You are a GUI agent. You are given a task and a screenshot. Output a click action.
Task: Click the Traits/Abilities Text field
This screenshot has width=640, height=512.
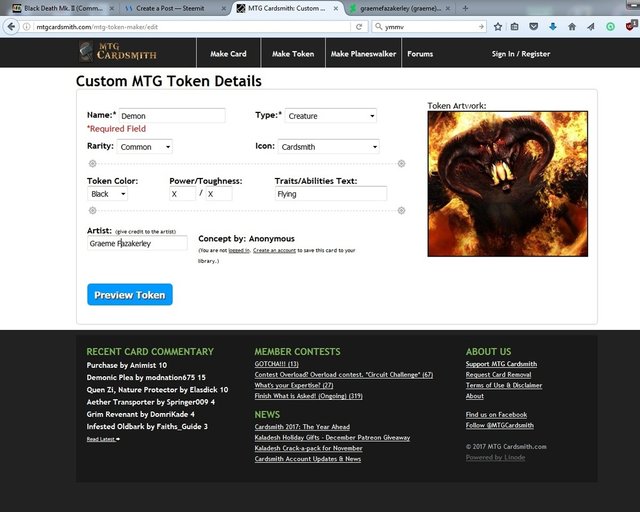coord(331,194)
